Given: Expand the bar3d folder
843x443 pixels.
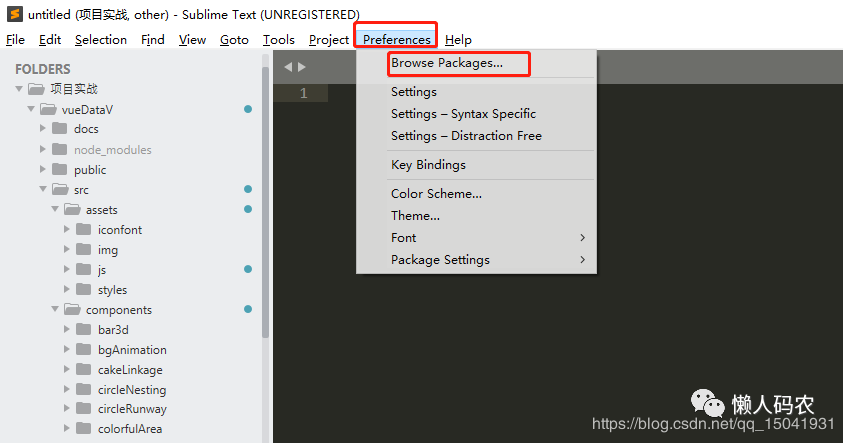Looking at the screenshot, I should pyautogui.click(x=67, y=329).
